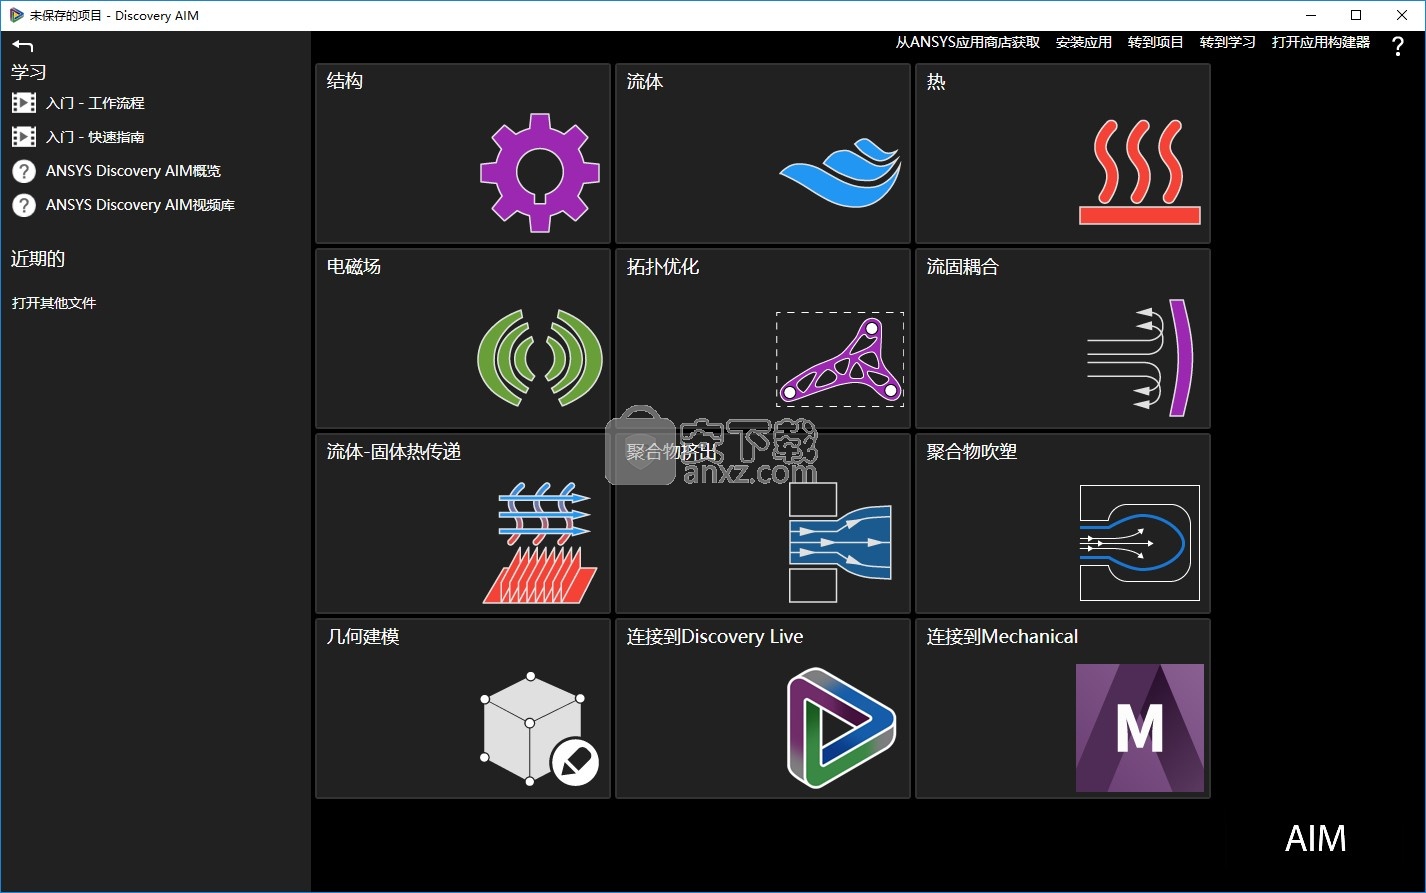Click film icon beside 入门 - 快速指南
This screenshot has width=1426, height=893.
[24, 137]
